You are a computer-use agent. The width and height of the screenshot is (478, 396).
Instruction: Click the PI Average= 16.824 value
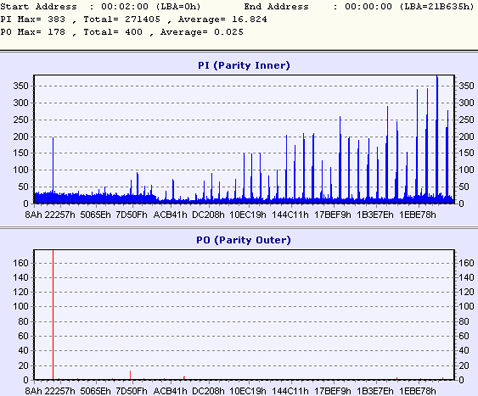tap(222, 19)
